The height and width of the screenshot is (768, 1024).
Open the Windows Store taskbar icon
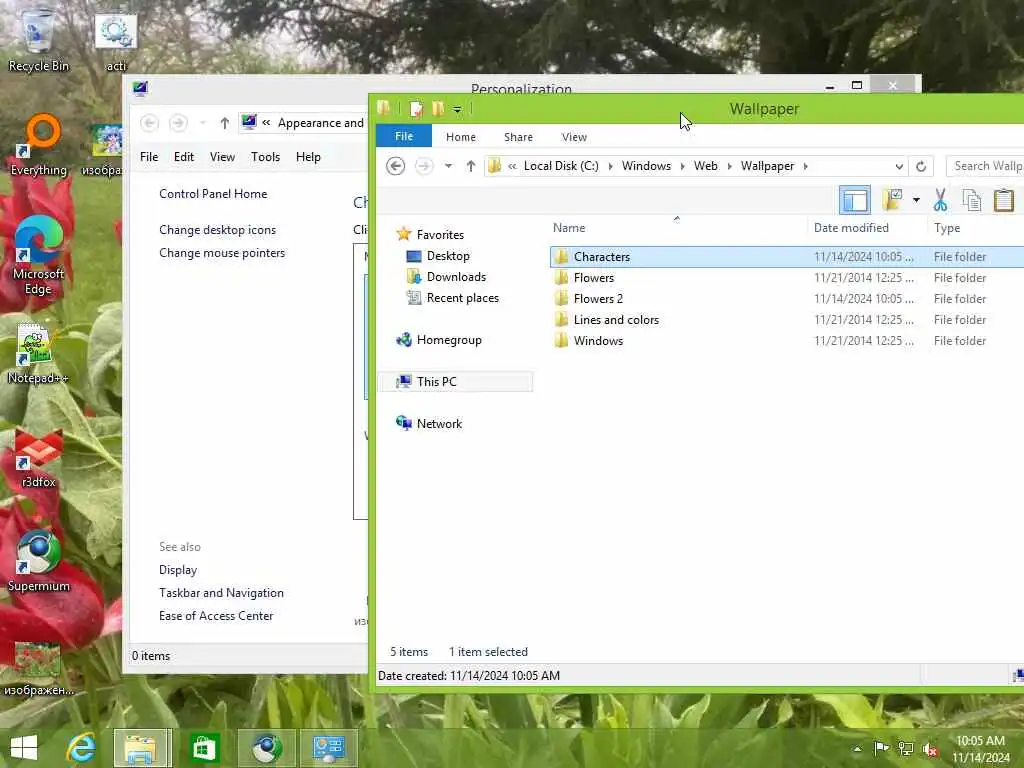(x=204, y=748)
